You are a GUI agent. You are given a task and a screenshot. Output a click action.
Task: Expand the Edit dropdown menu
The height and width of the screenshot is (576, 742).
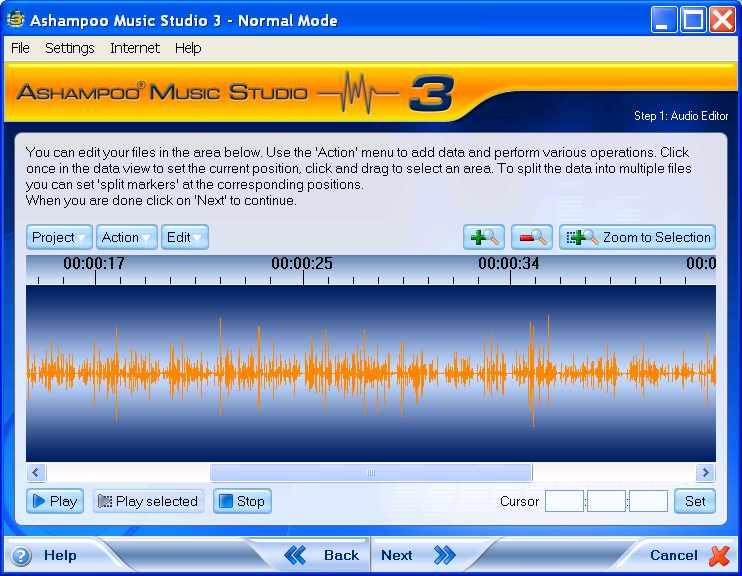(184, 237)
